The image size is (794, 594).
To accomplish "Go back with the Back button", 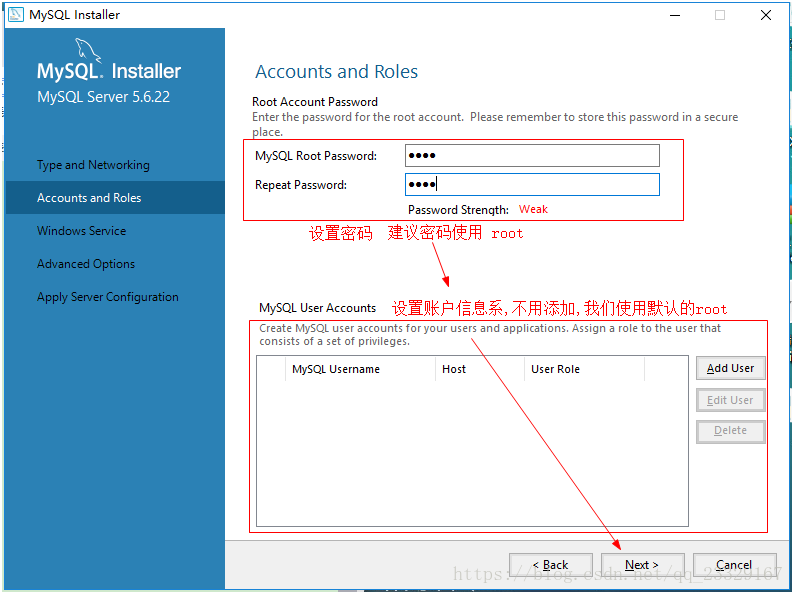I will [550, 565].
